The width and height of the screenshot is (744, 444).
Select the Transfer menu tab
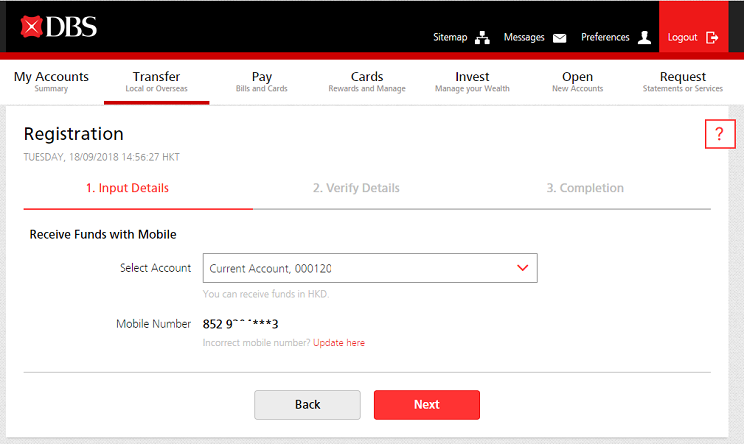156,81
